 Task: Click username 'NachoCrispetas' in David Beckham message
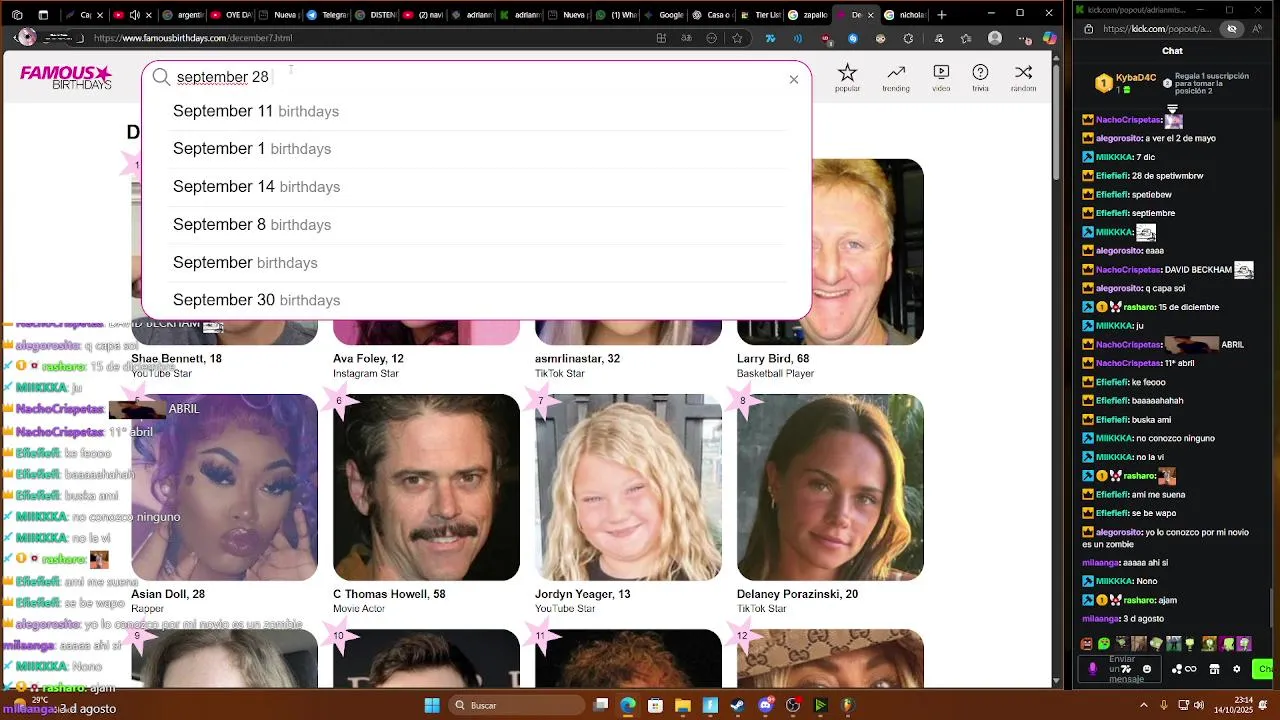tap(1128, 270)
